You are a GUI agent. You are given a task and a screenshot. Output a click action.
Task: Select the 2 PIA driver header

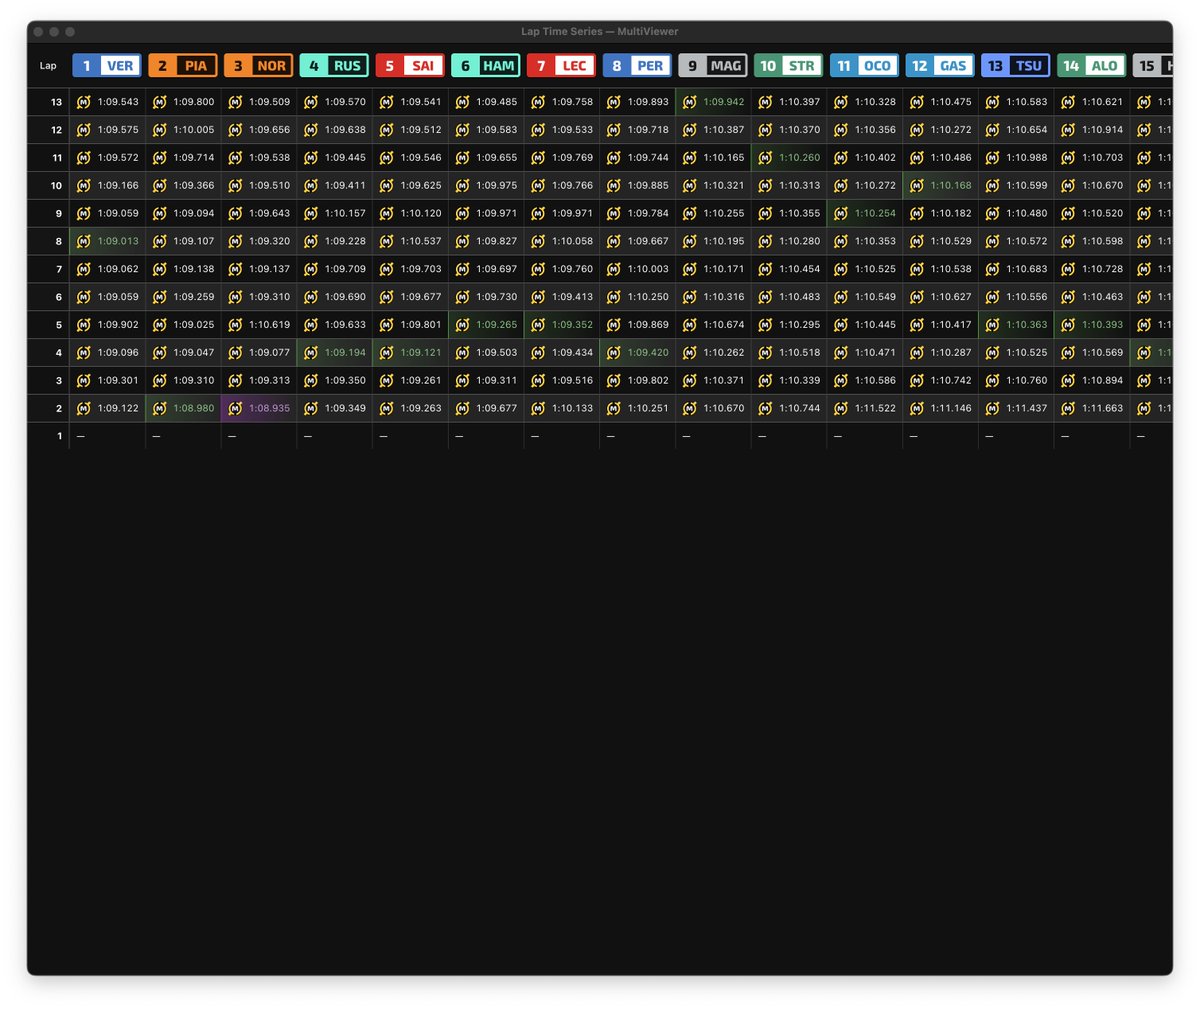(x=183, y=66)
